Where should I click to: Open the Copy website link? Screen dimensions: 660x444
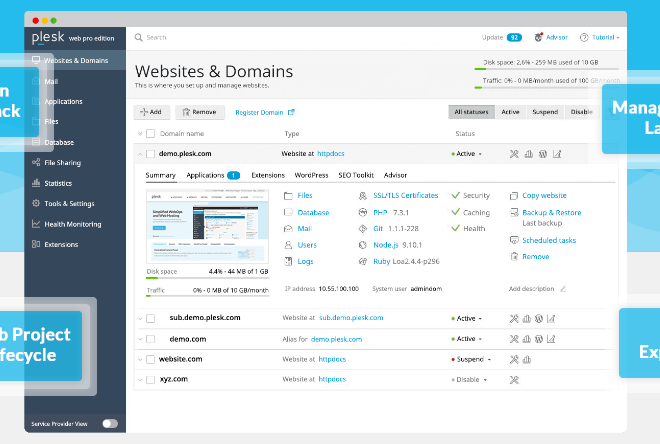point(544,196)
